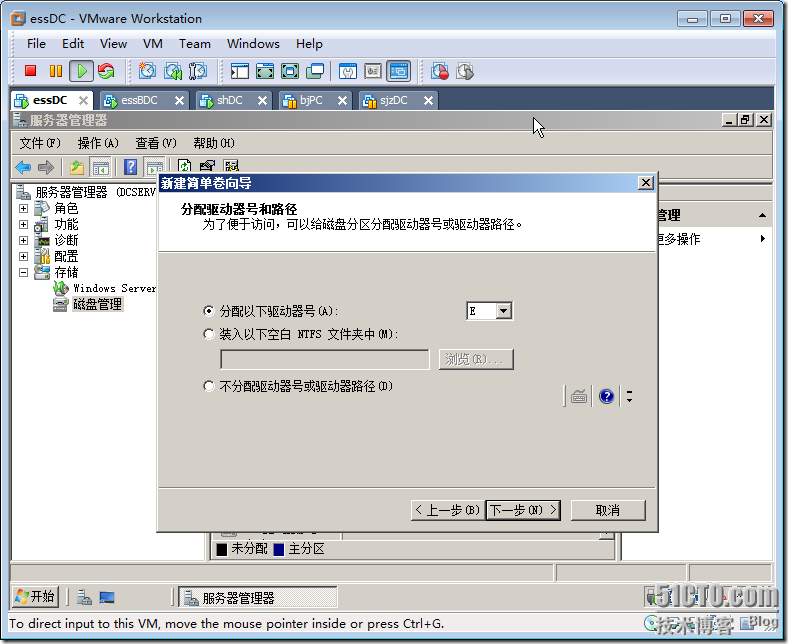Click the keyboard icon in language bar
The image size is (788, 644).
tap(579, 397)
